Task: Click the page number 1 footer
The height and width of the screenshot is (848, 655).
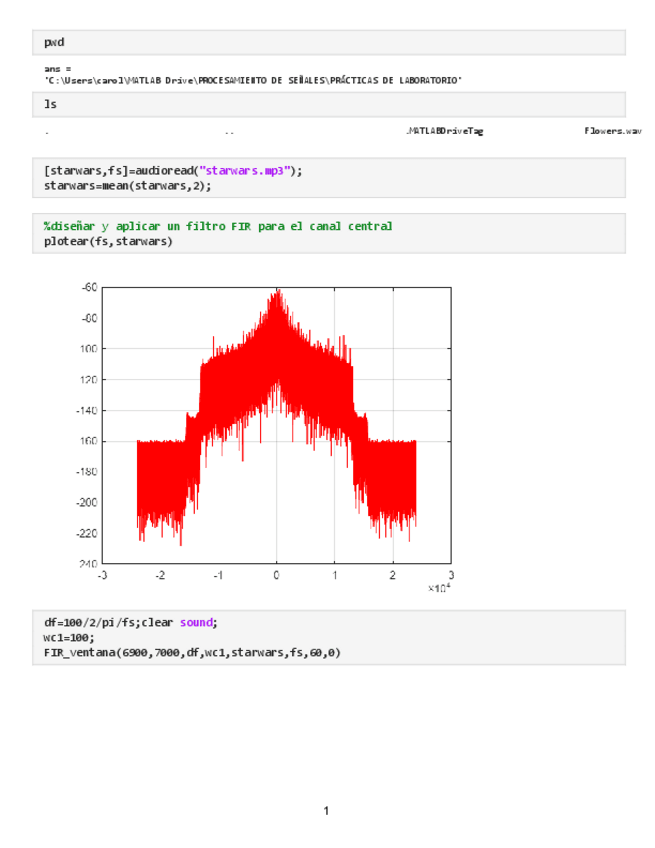Action: click(x=326, y=810)
